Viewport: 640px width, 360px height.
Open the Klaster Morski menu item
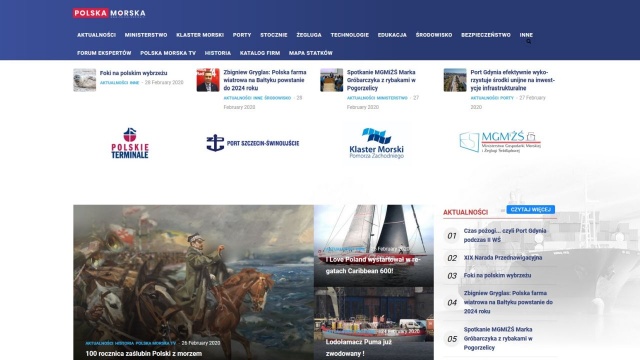point(200,35)
